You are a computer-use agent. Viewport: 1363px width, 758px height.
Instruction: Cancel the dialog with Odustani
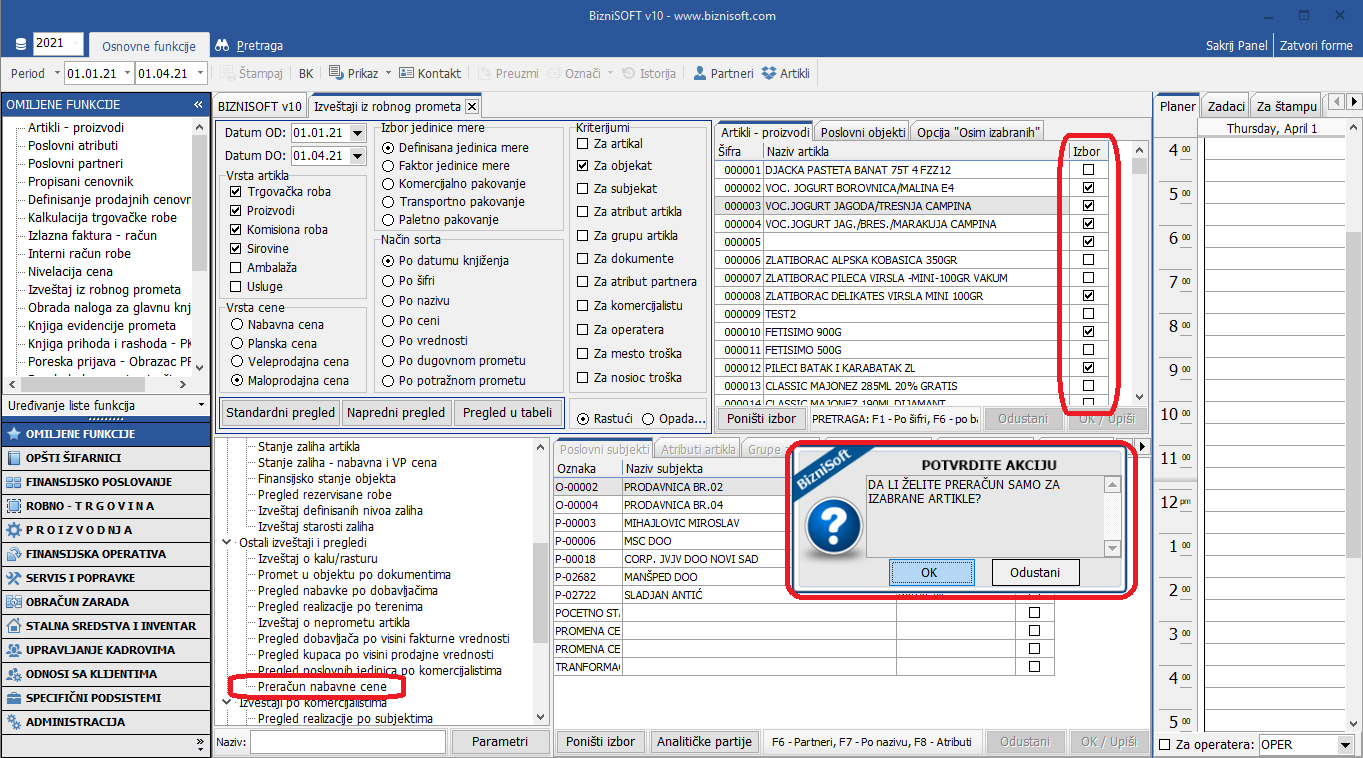[1035, 572]
